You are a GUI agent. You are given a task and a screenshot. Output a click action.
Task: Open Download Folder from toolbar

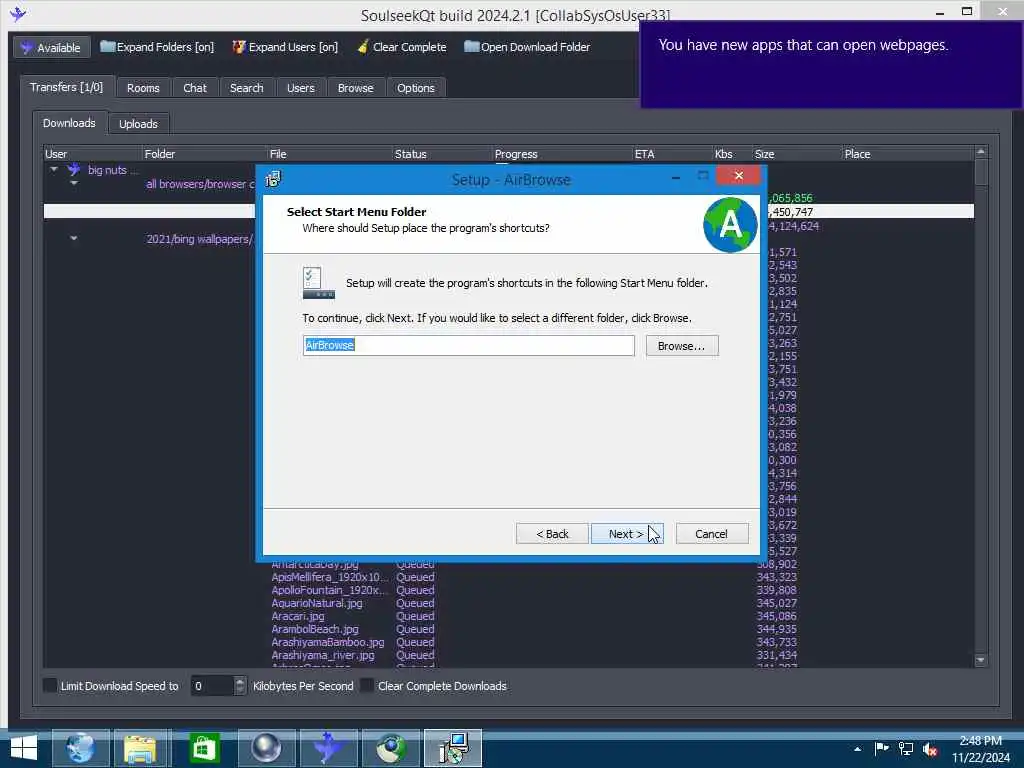tap(527, 47)
